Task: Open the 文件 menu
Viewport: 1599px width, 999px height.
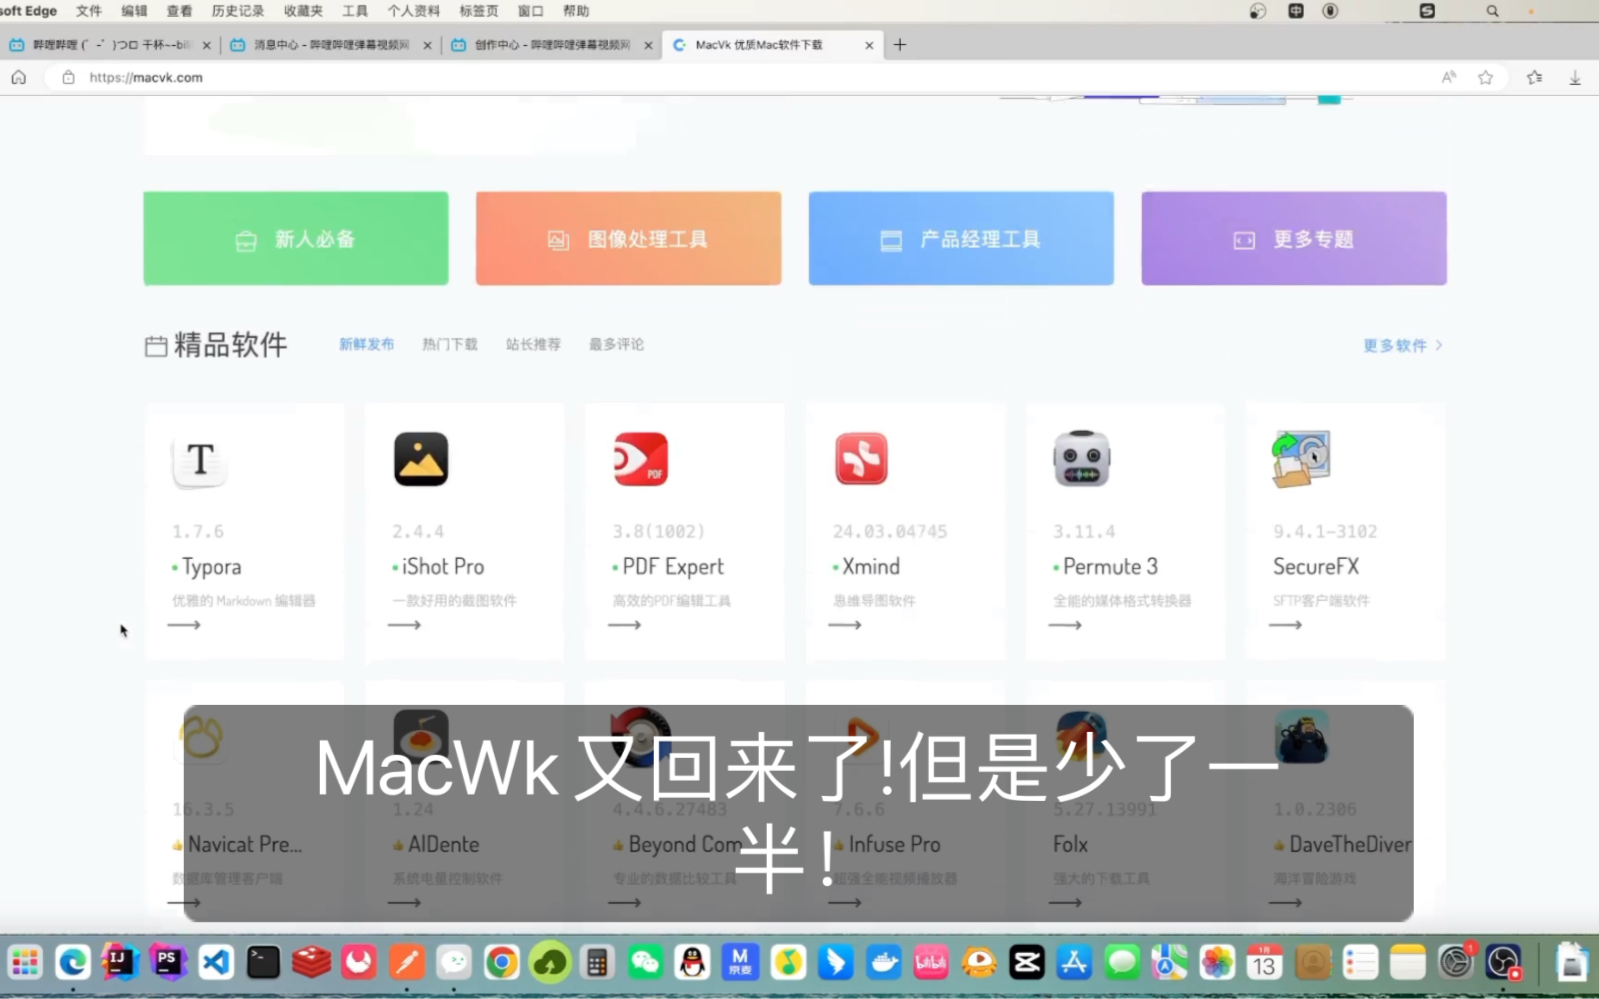Action: click(89, 11)
